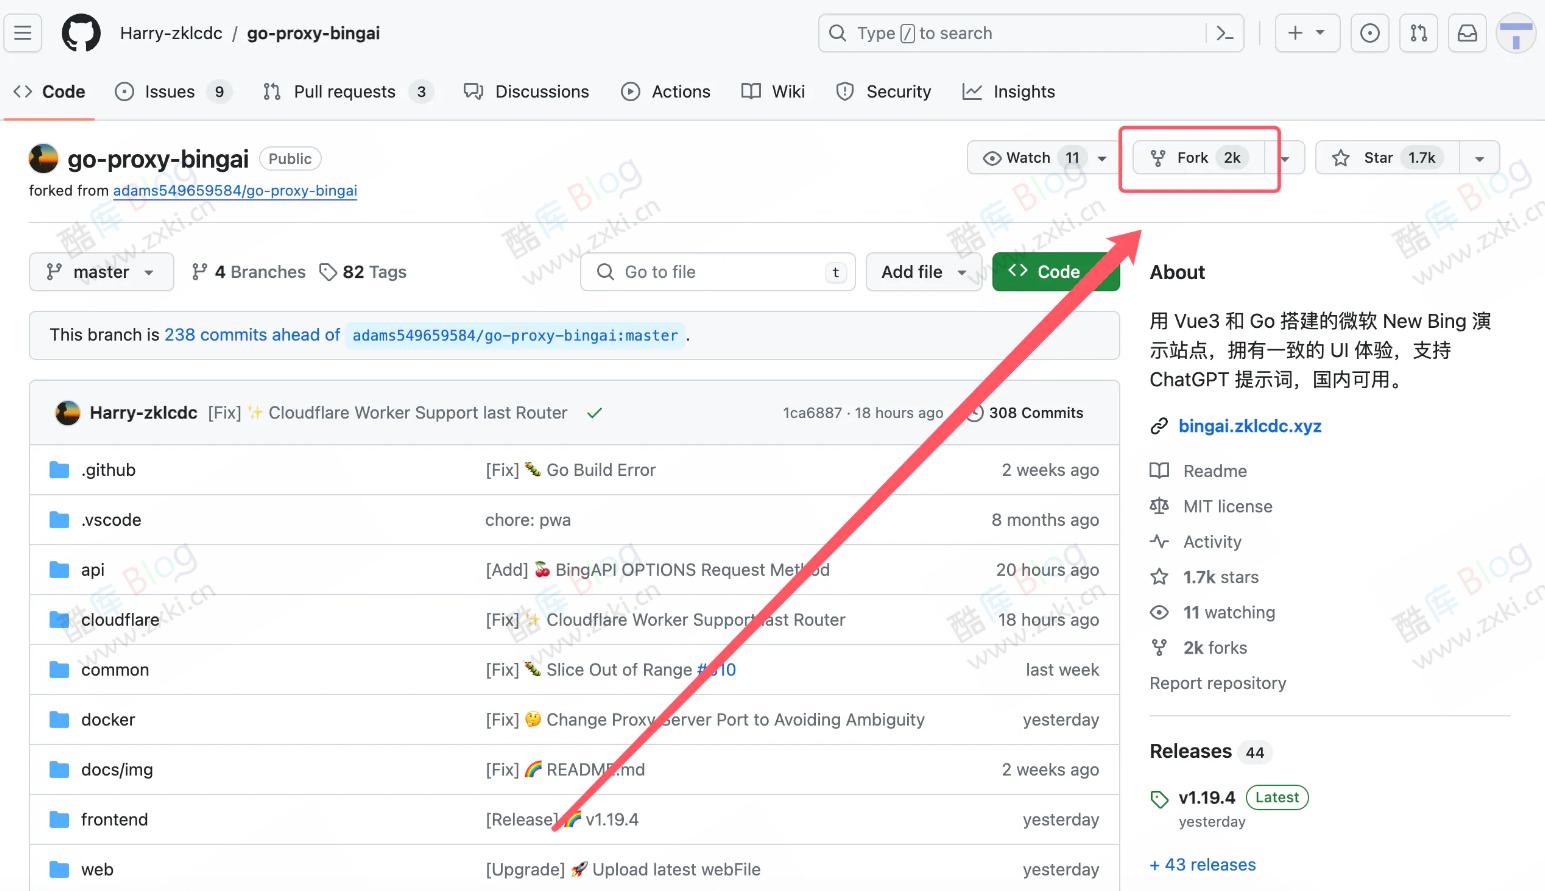Open the create new plus dropdown

pos(1307,32)
